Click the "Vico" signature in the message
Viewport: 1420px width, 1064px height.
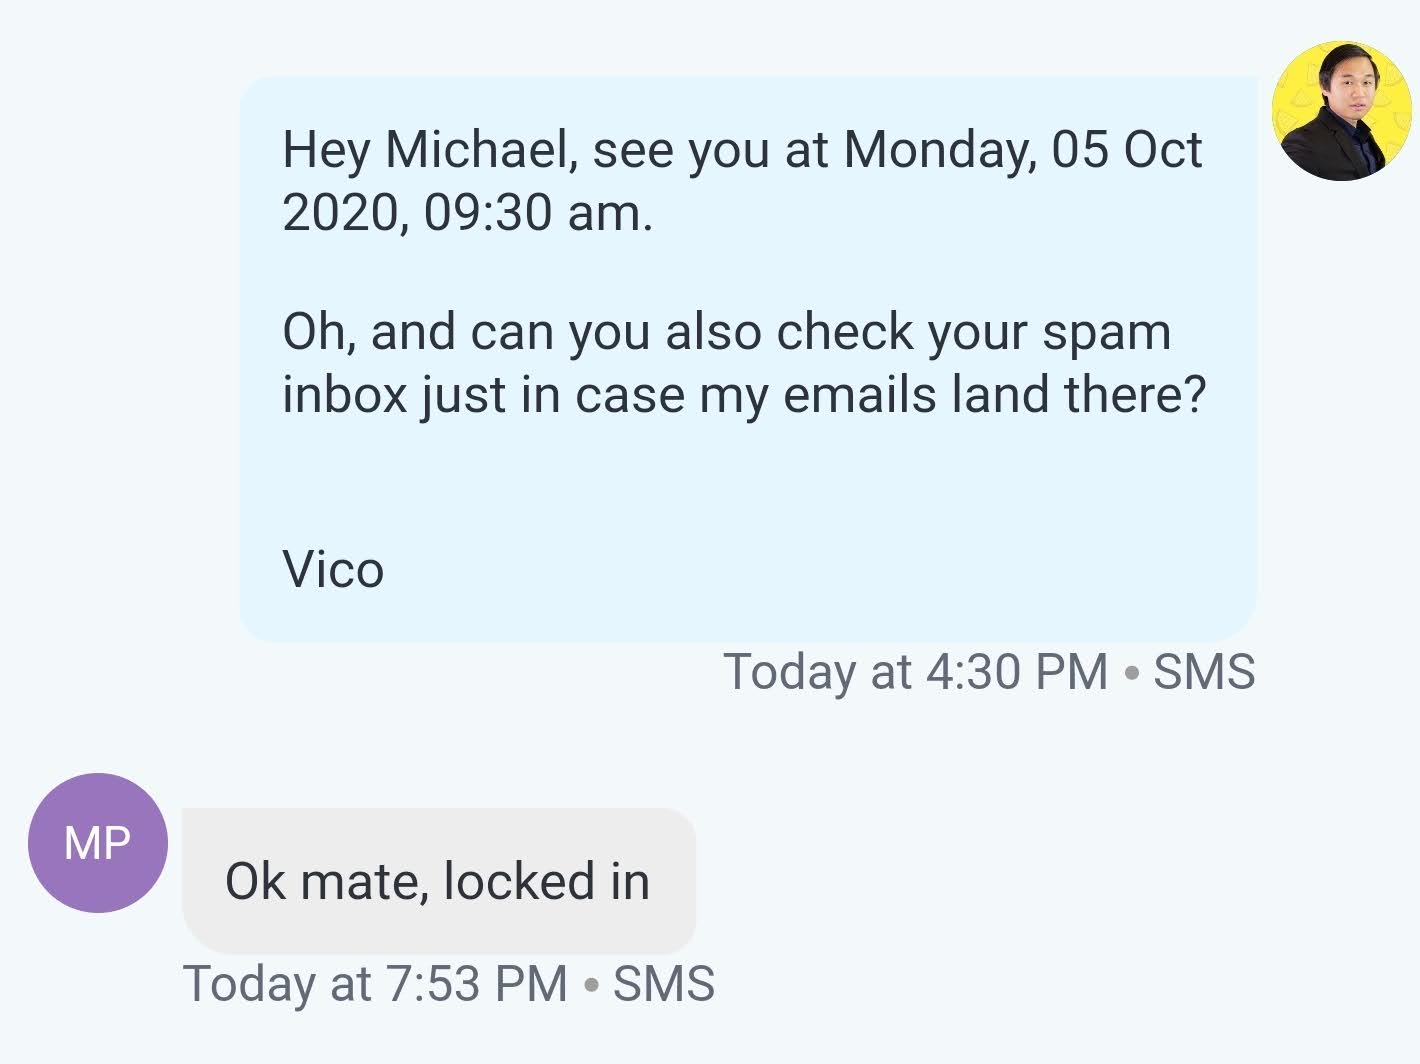click(333, 570)
